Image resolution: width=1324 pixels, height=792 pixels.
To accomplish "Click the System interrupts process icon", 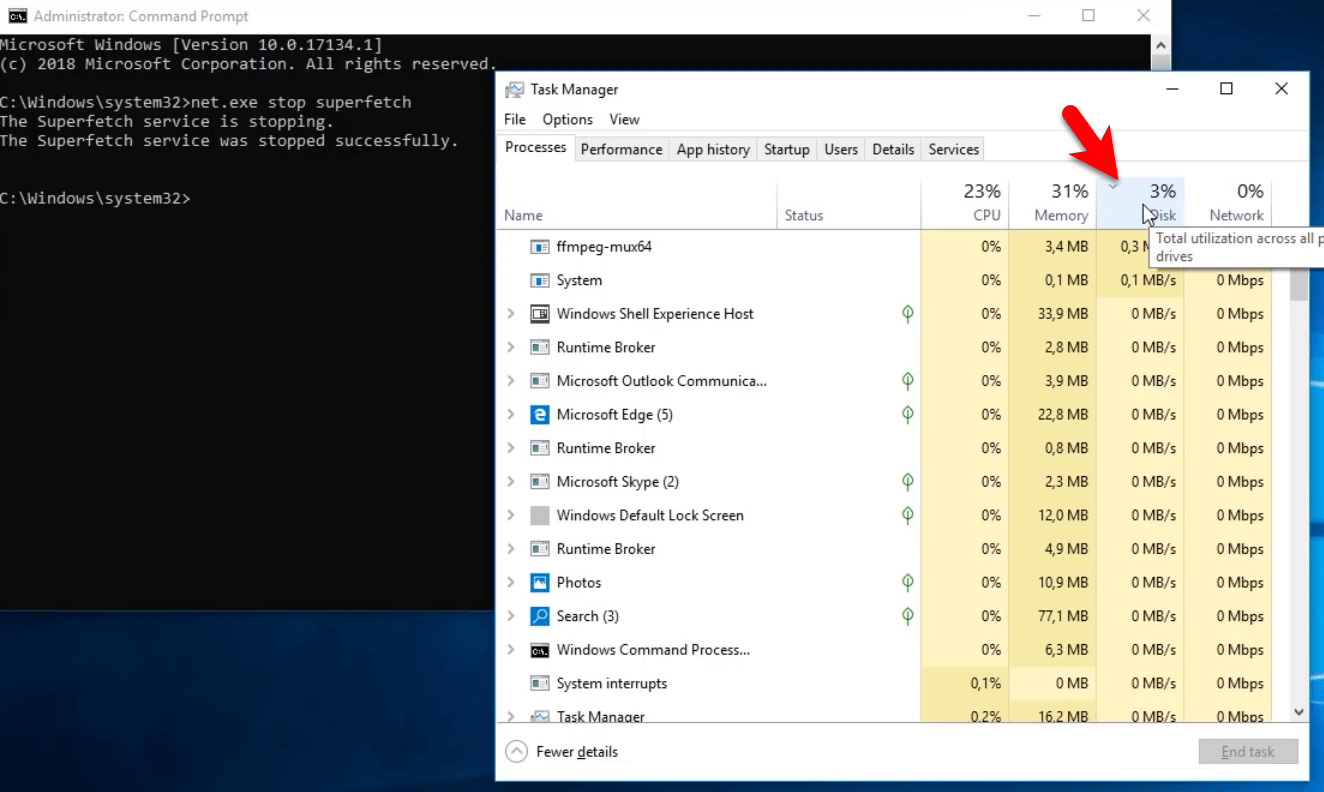I will click(540, 684).
